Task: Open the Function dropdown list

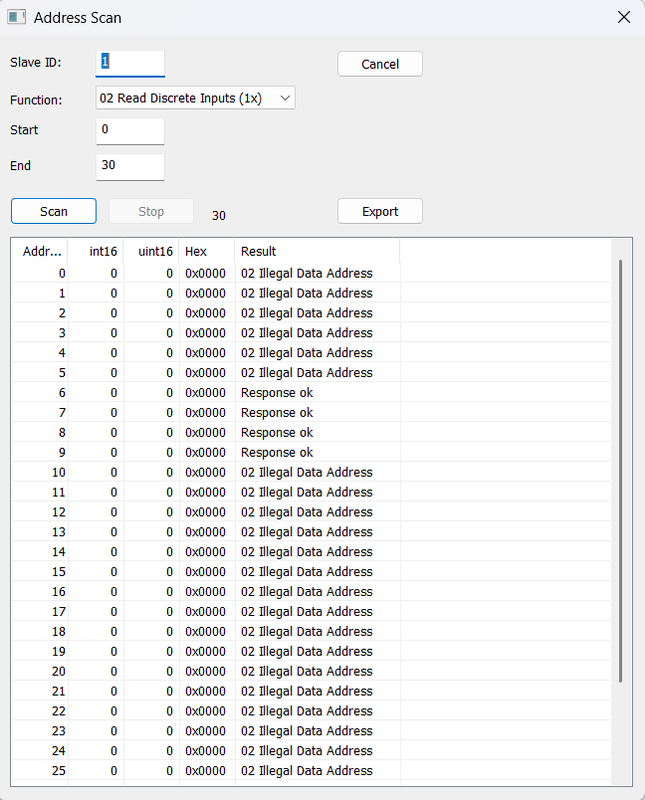Action: tap(195, 98)
